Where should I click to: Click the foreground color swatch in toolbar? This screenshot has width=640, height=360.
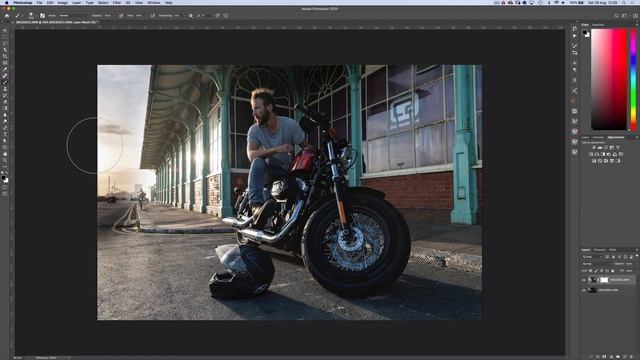4,177
